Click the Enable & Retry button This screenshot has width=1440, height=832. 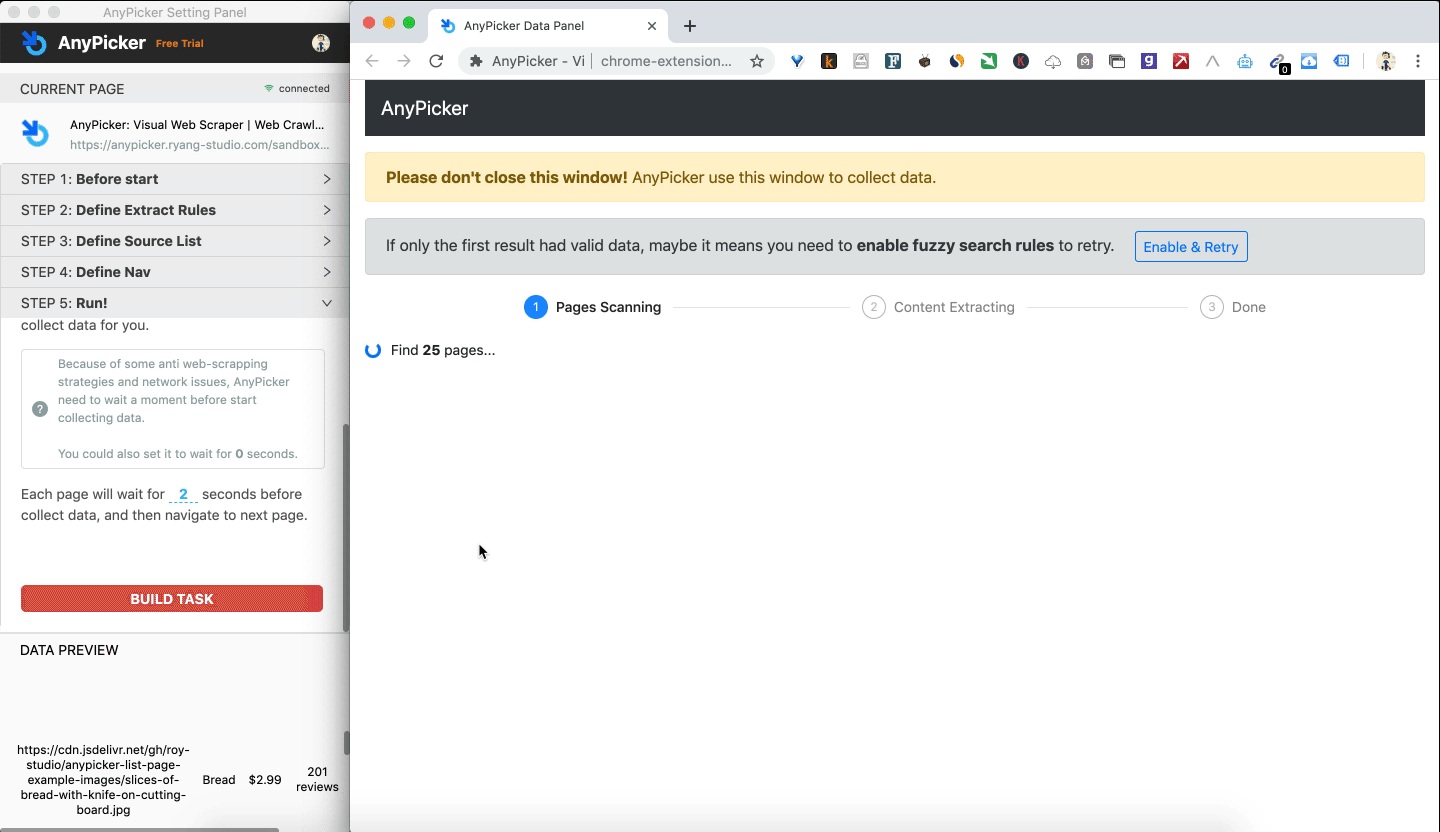point(1191,247)
